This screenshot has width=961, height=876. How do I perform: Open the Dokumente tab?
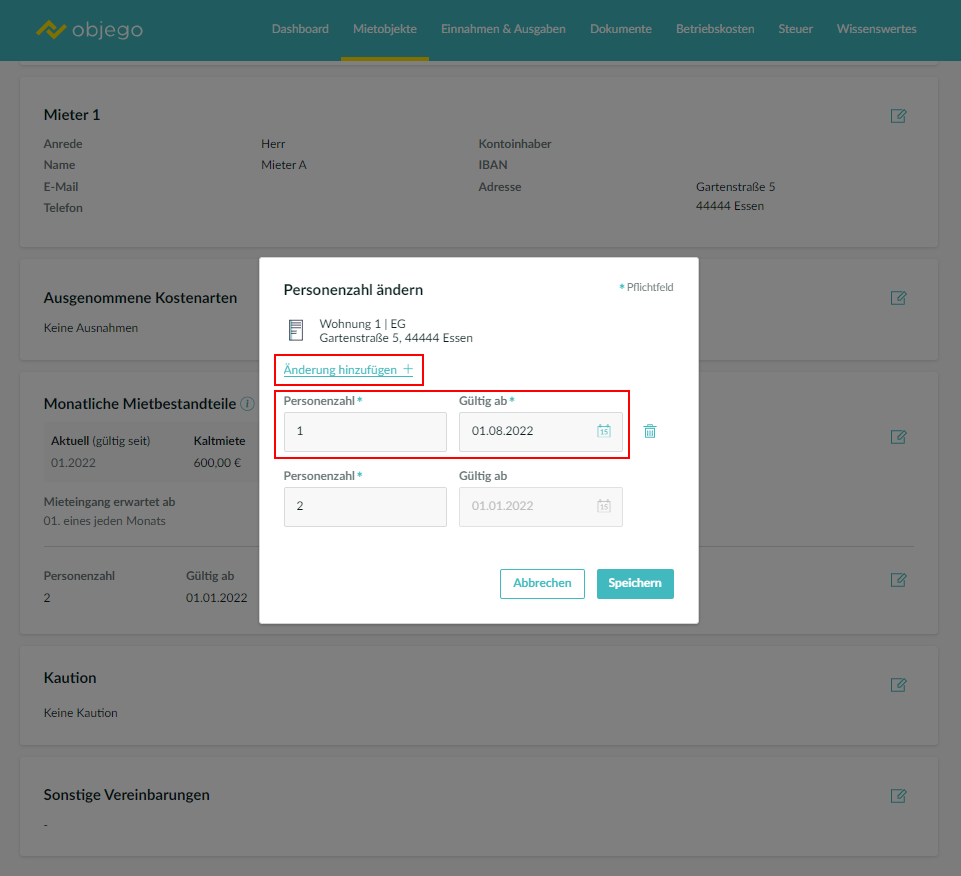coord(620,29)
